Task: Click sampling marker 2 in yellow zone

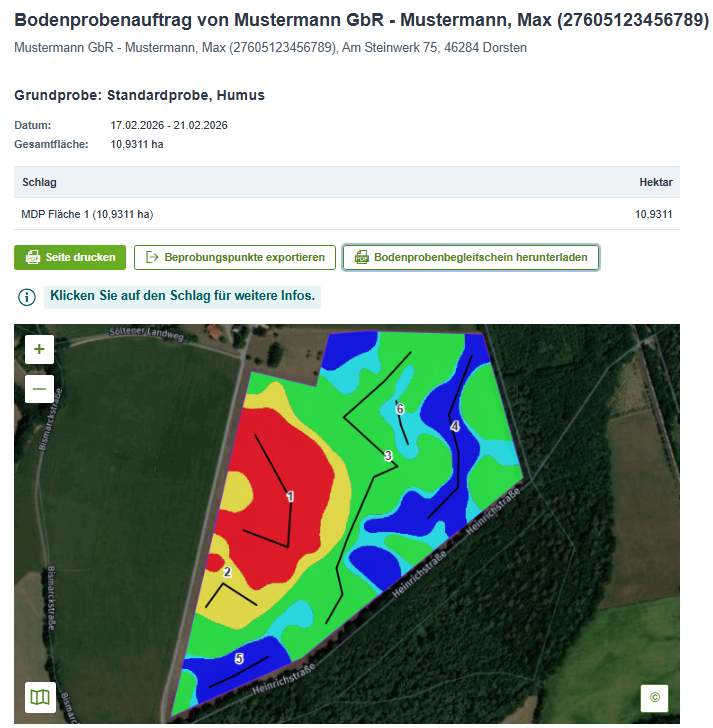Action: pos(227,573)
